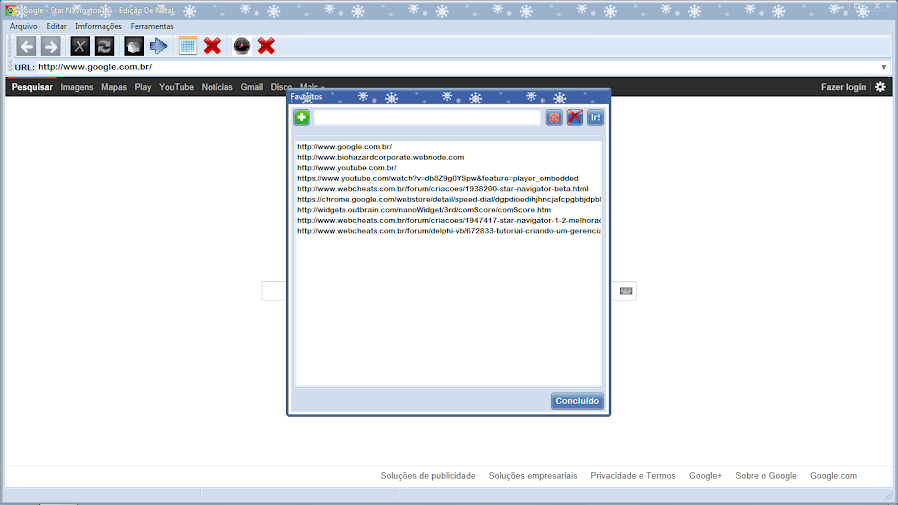The image size is (898, 505).
Task: Click the Fazer login link
Action: 843,87
